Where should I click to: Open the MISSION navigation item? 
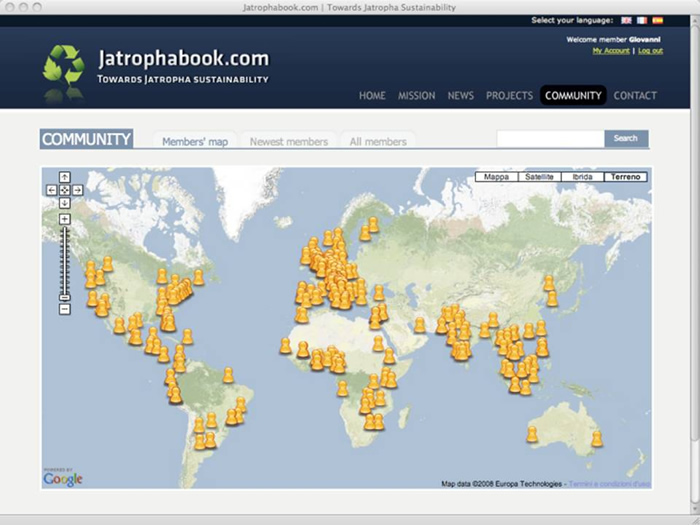click(x=417, y=96)
